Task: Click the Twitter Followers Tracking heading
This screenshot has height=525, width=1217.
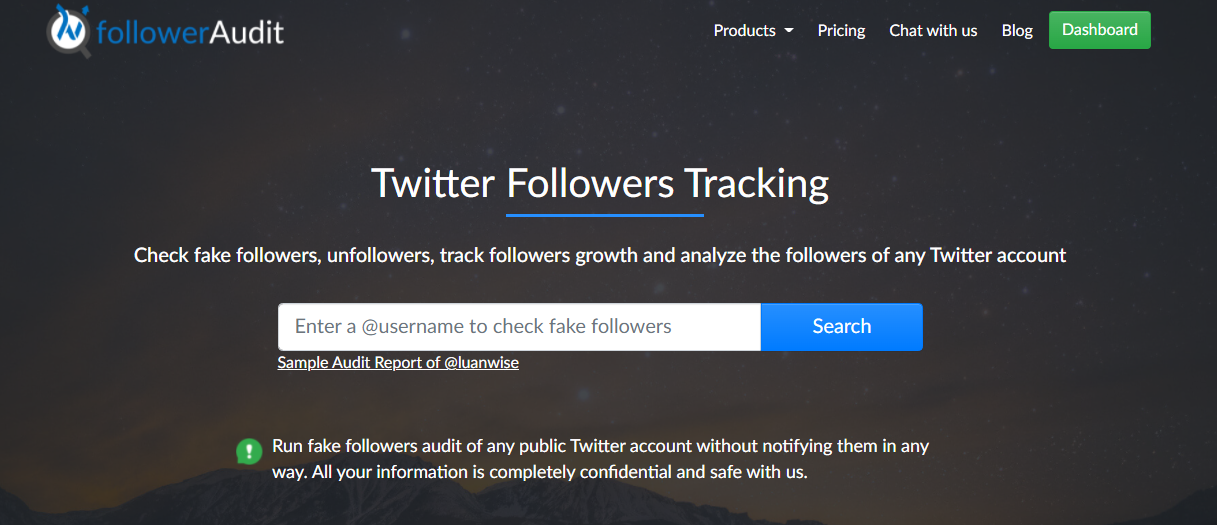Action: (600, 184)
